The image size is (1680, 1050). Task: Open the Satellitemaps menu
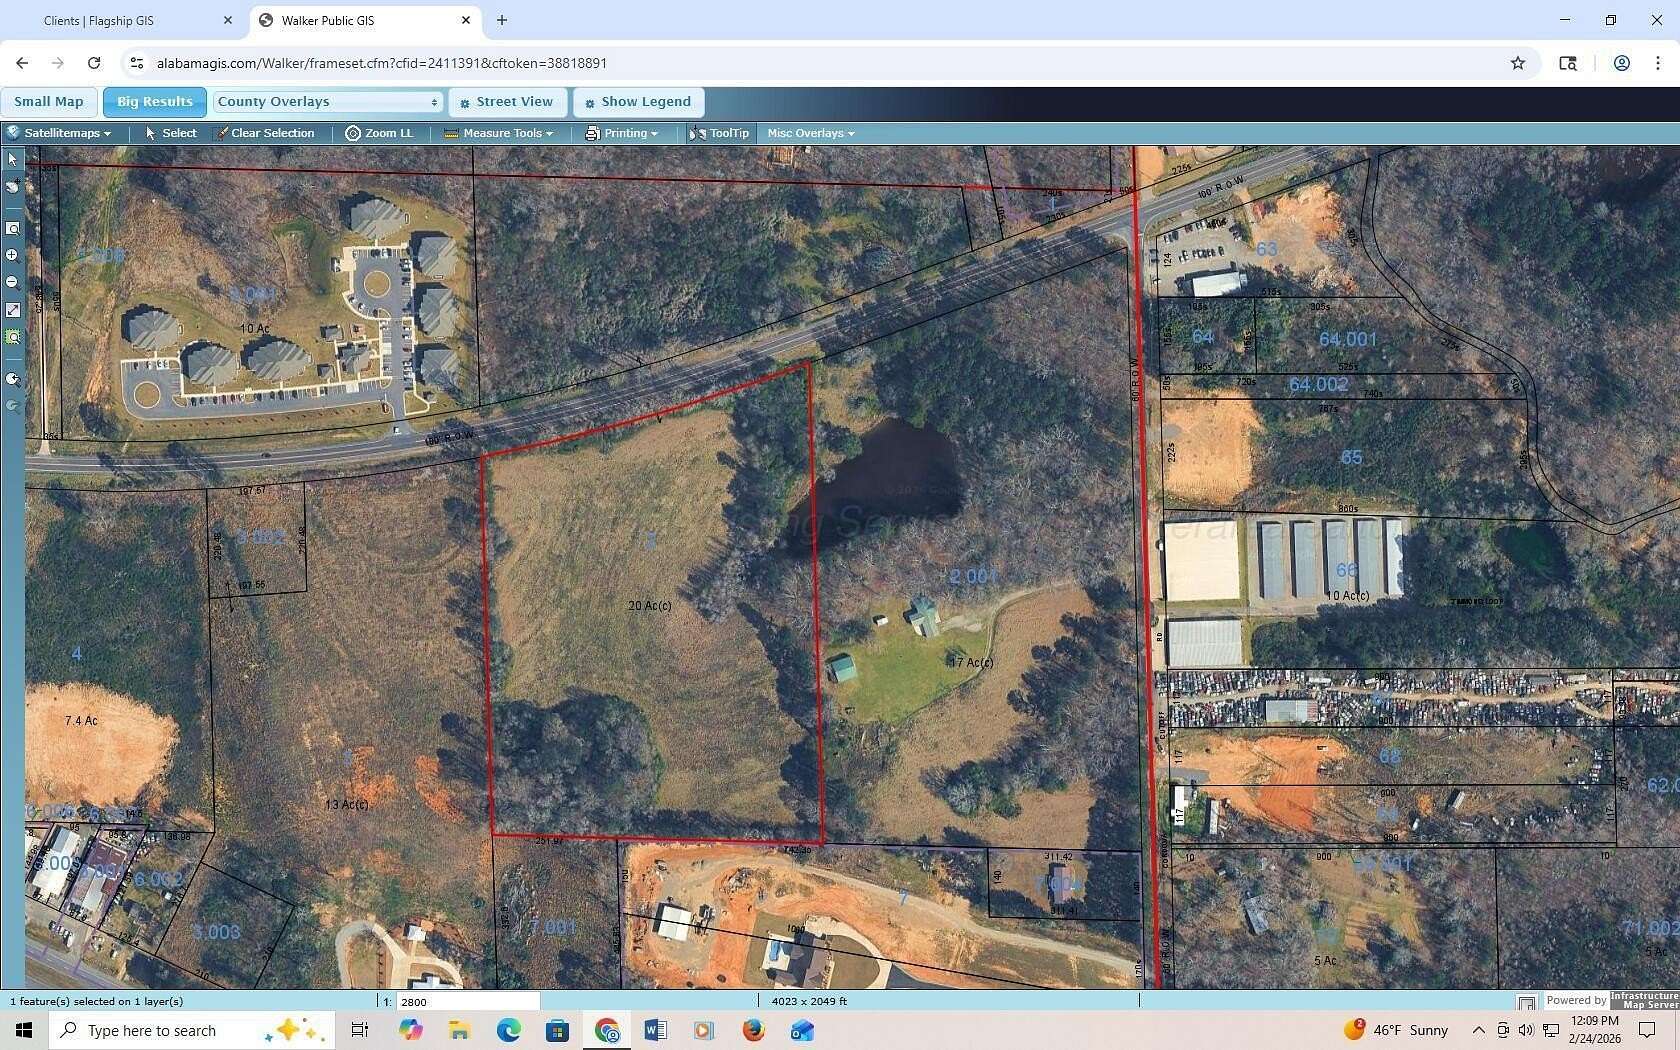pos(62,132)
